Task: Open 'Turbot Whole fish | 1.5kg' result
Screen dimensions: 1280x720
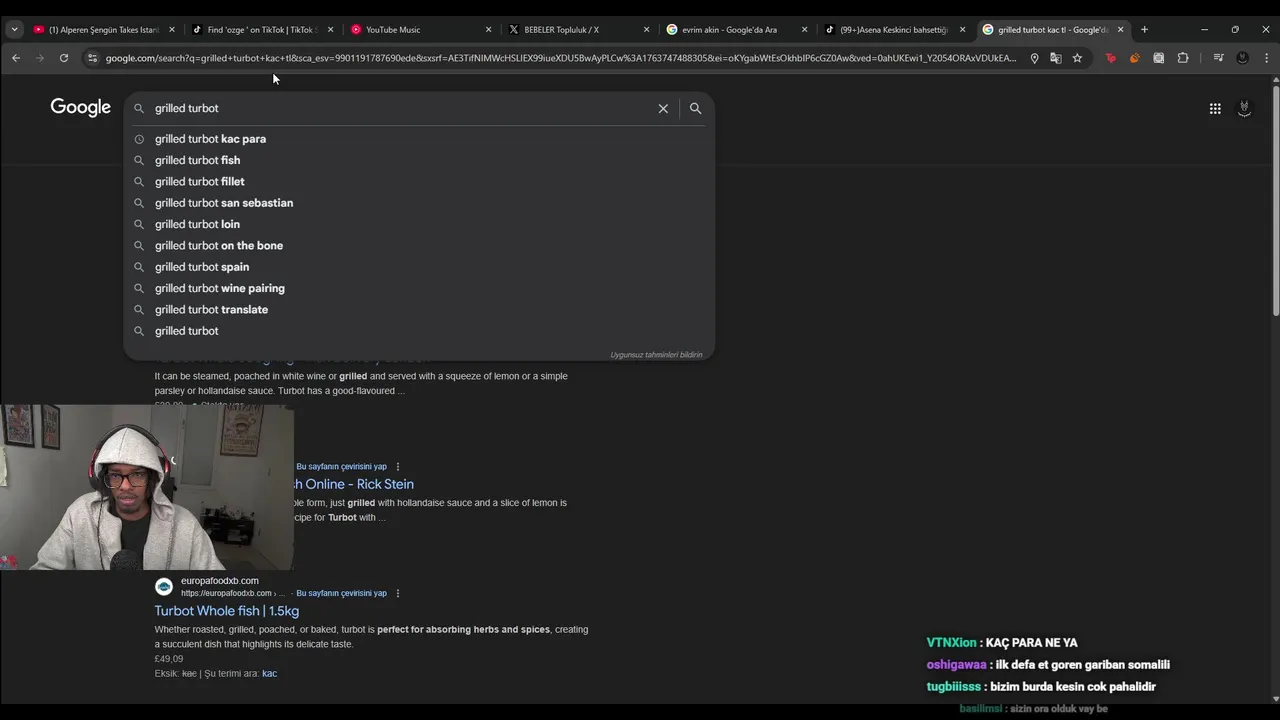Action: click(x=226, y=611)
